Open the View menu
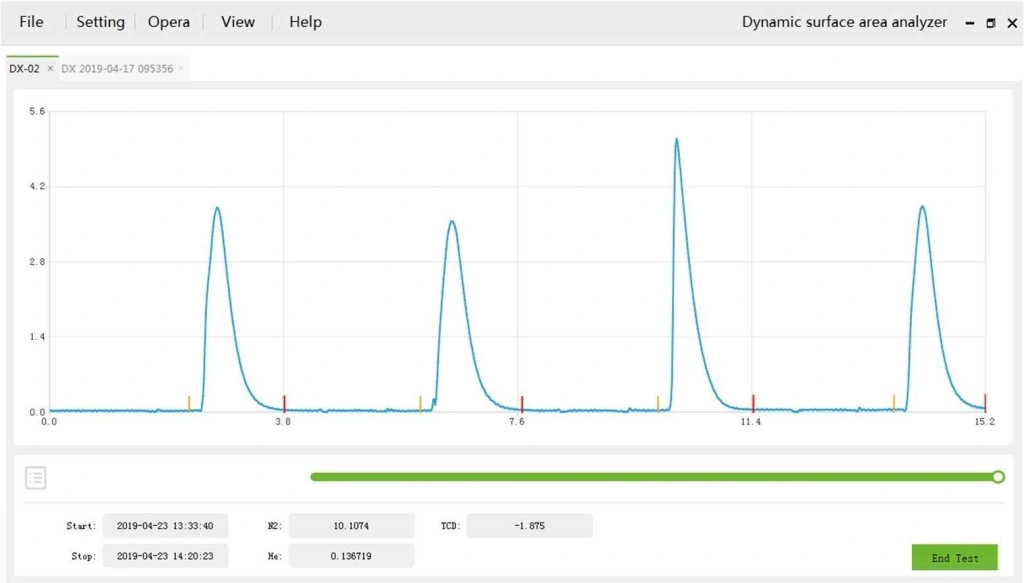This screenshot has height=583, width=1024. tap(238, 22)
